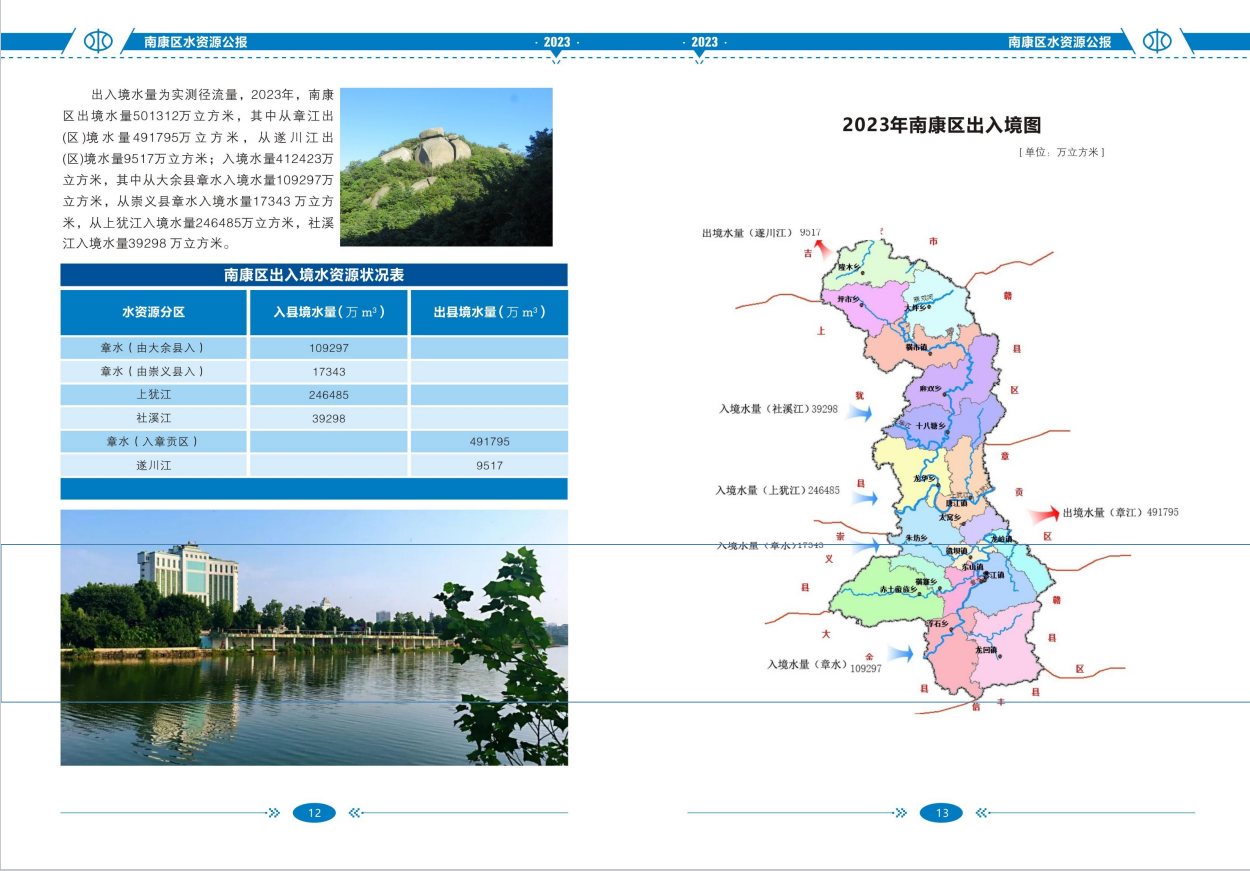
Task: Click the blue arrow beside 入境水量（上犹江）246485
Action: point(866,497)
